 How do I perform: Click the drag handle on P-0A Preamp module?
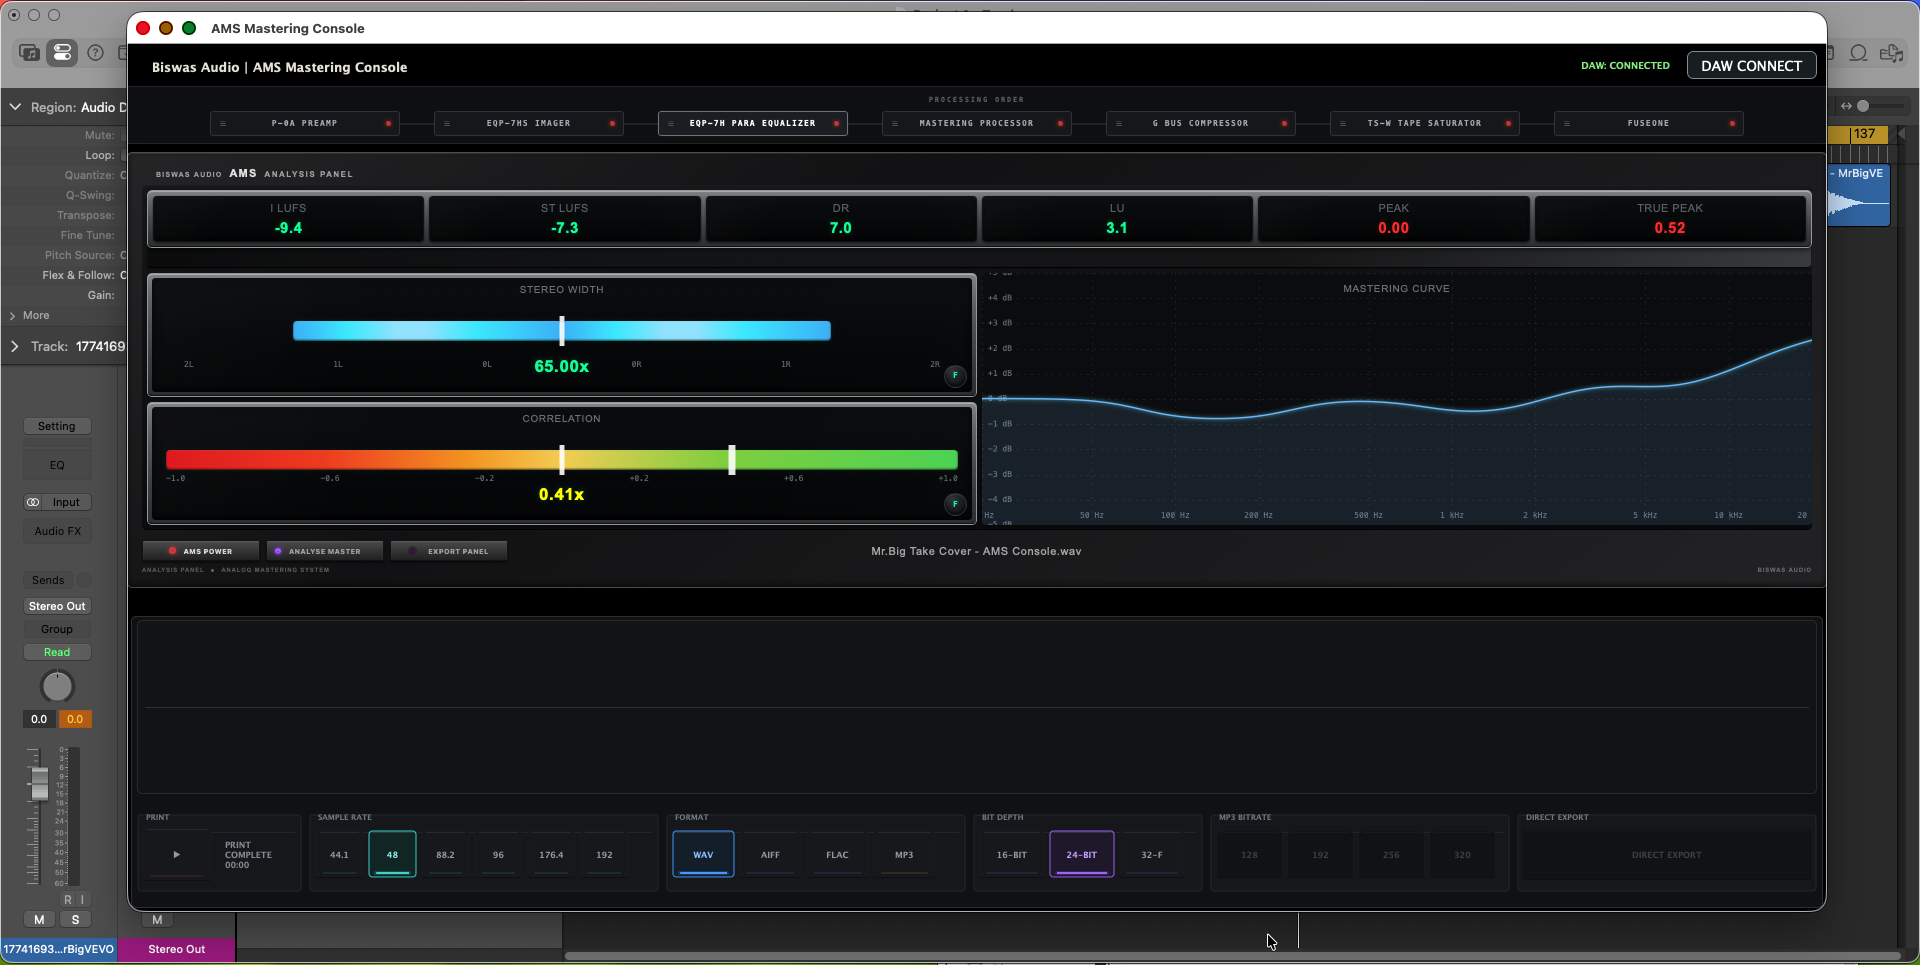[223, 124]
